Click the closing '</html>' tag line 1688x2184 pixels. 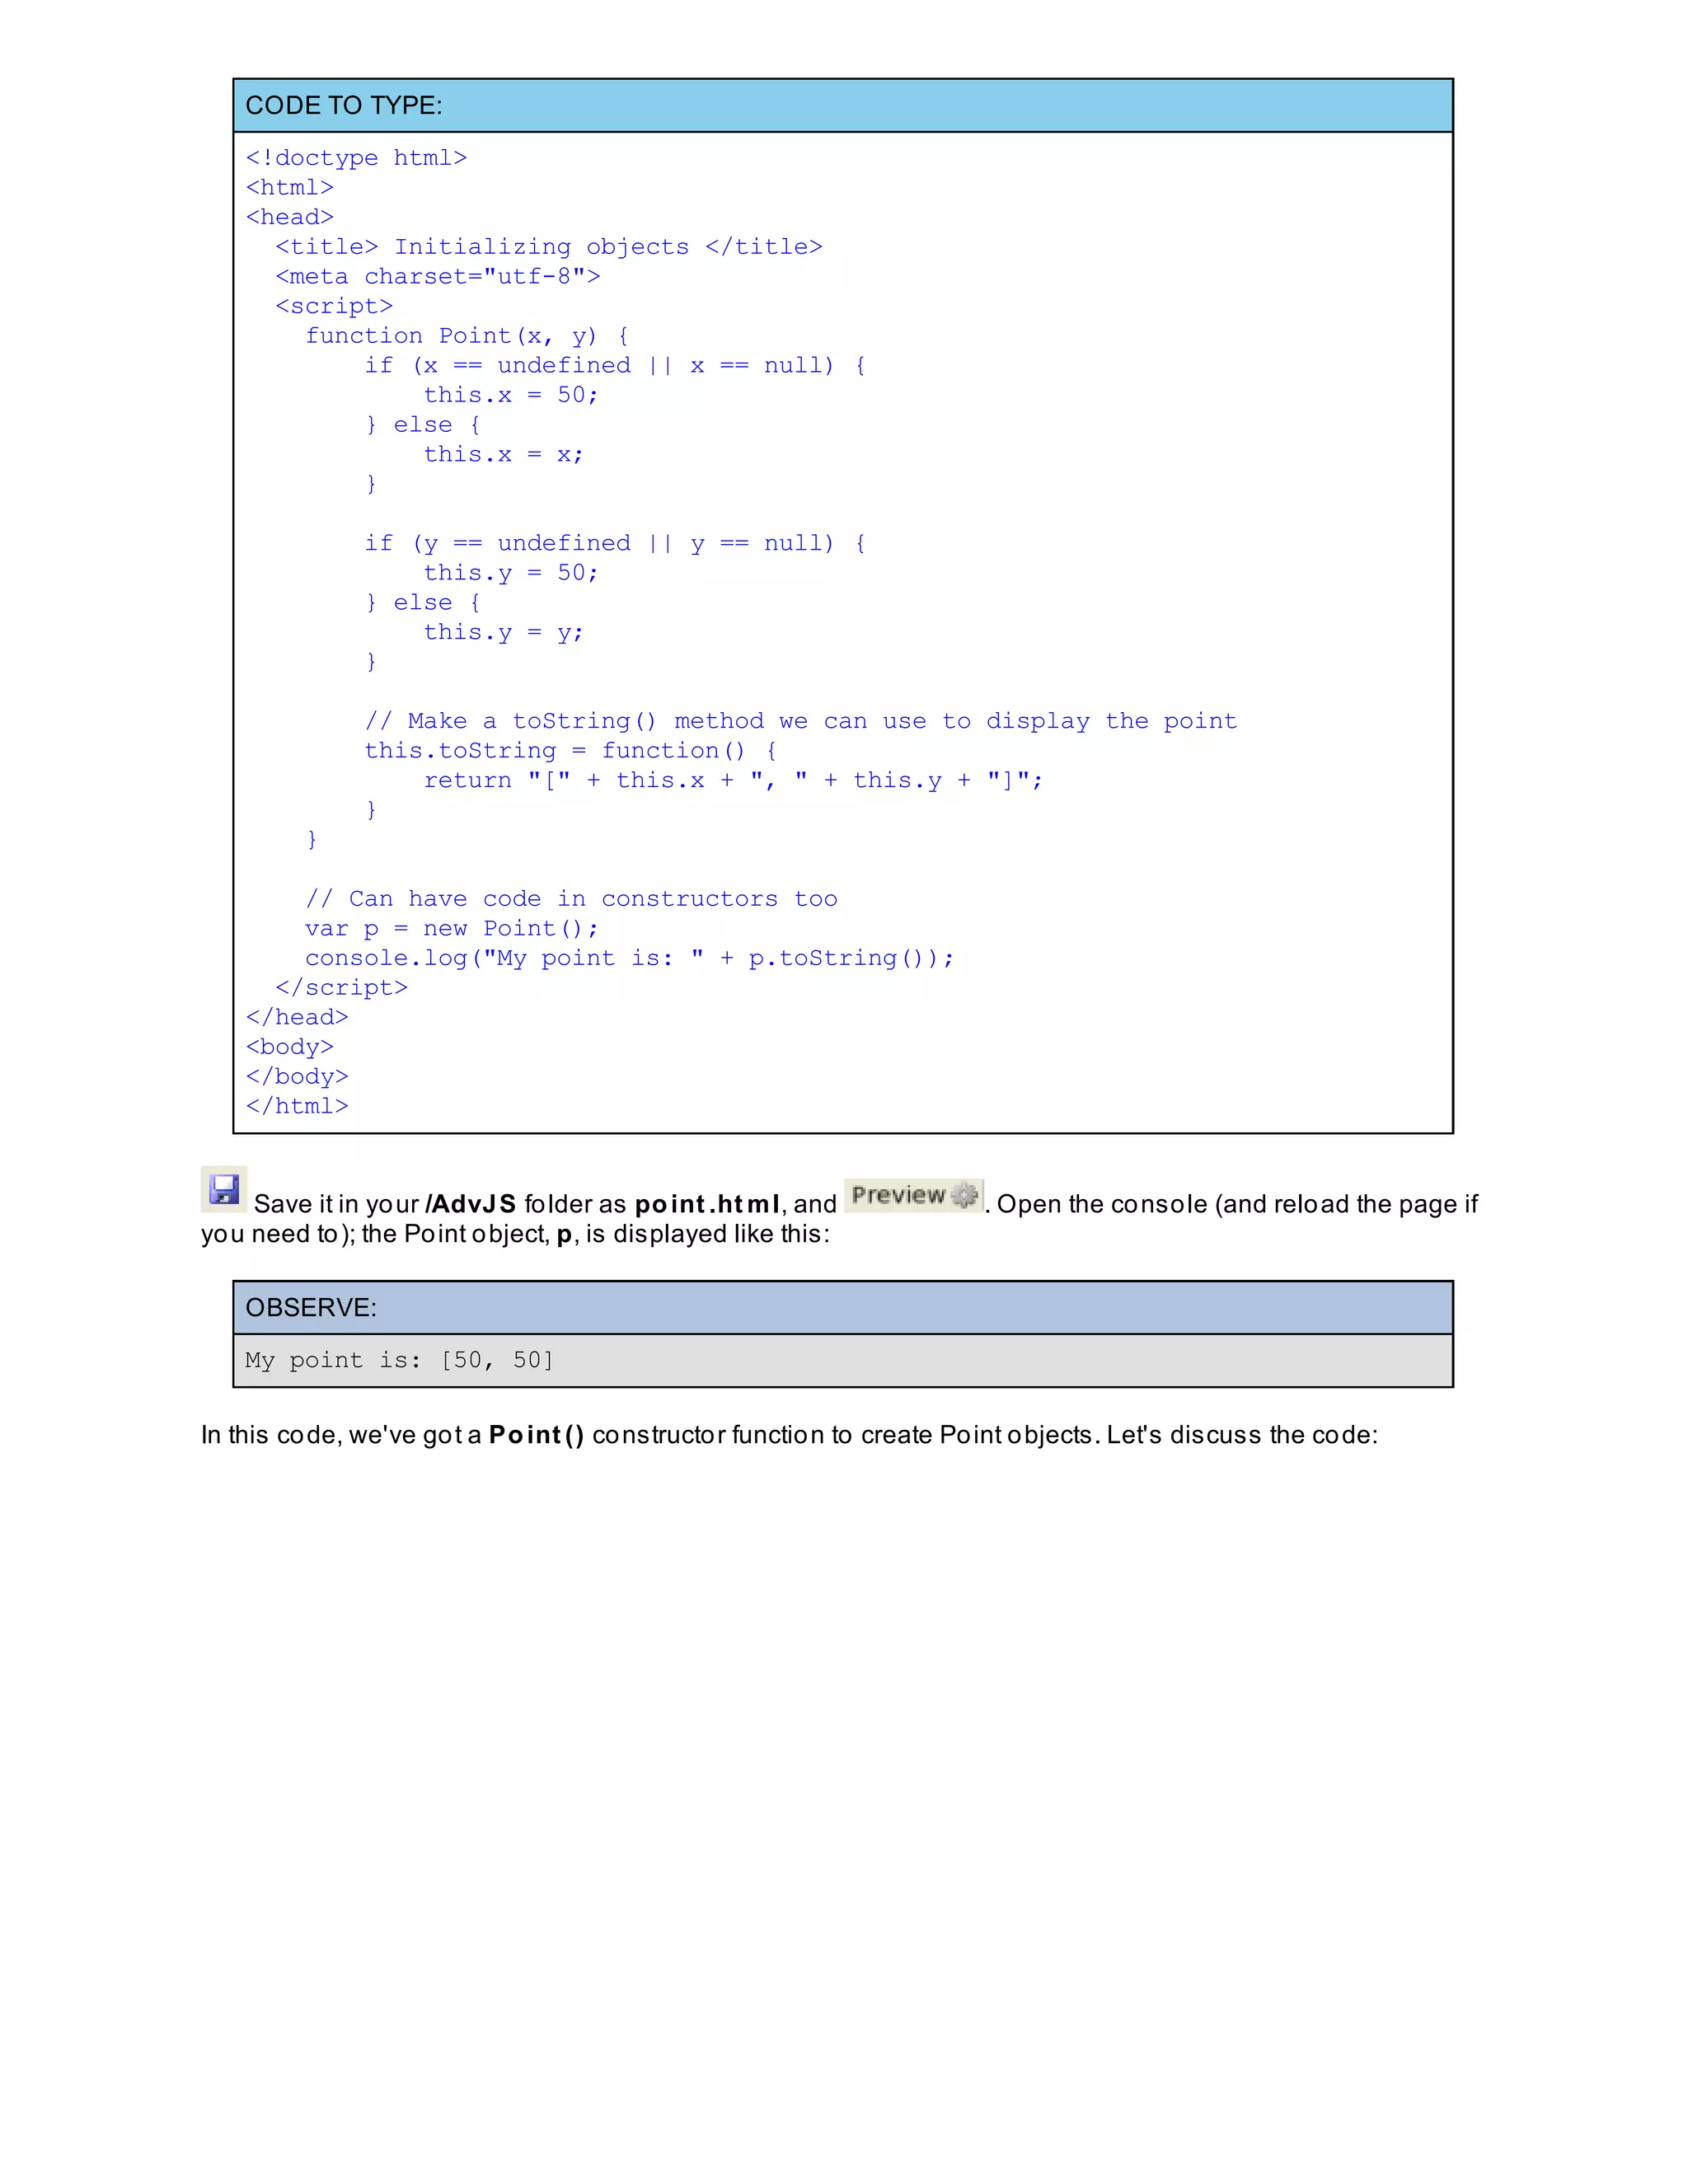(297, 1106)
